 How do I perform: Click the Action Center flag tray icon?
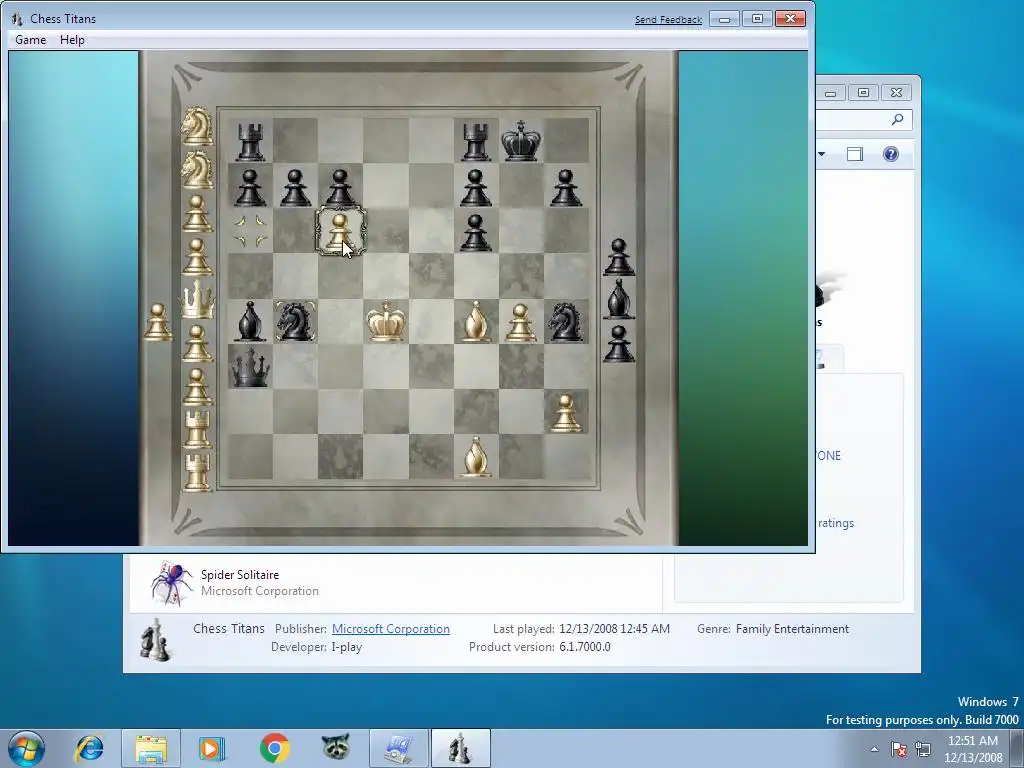[x=899, y=749]
